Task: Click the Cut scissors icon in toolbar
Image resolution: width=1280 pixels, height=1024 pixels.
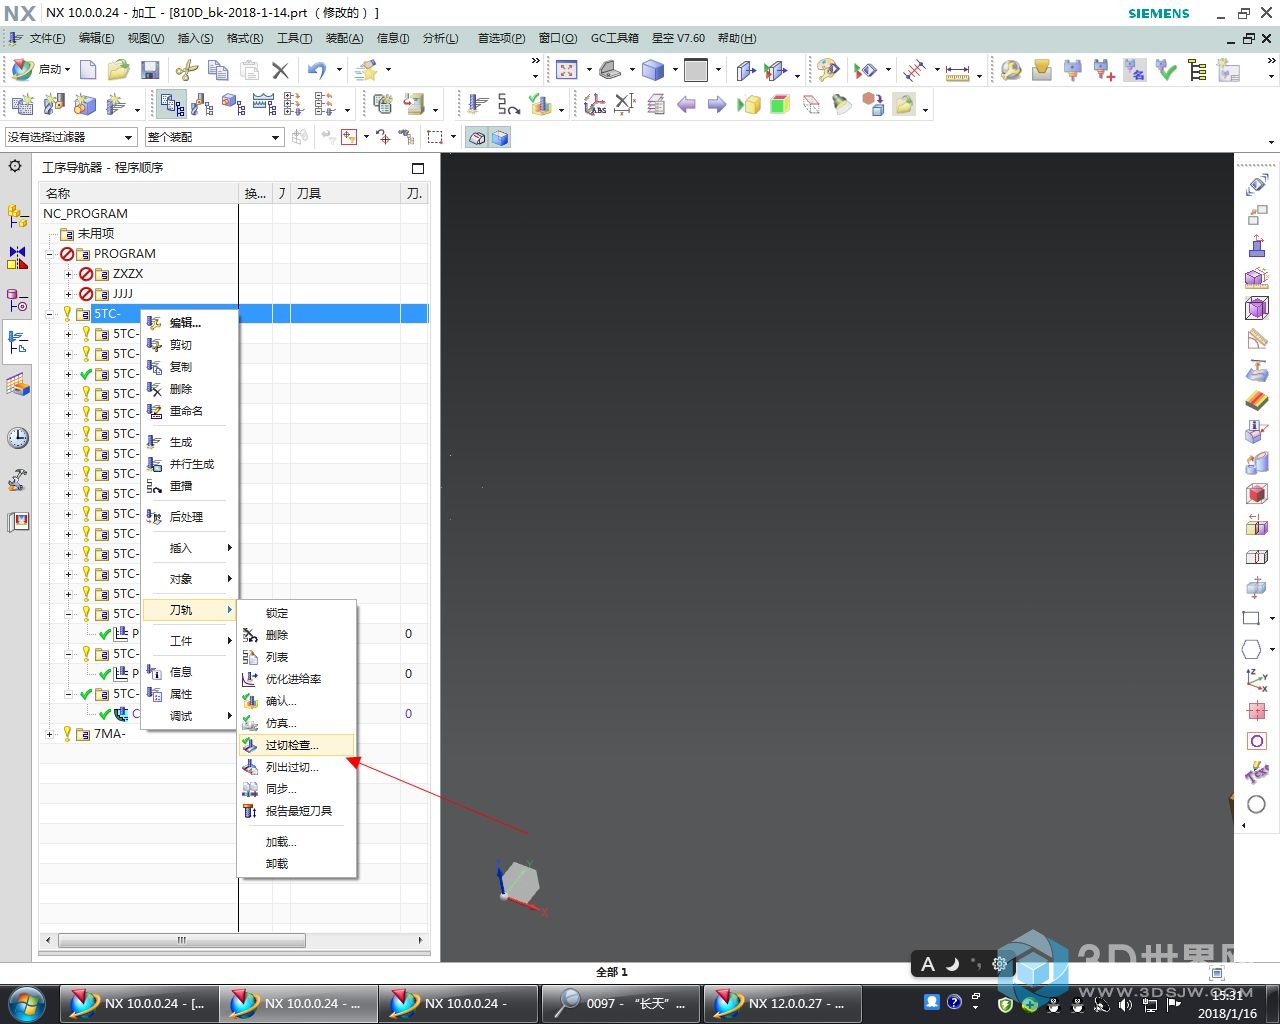Action: pyautogui.click(x=186, y=70)
